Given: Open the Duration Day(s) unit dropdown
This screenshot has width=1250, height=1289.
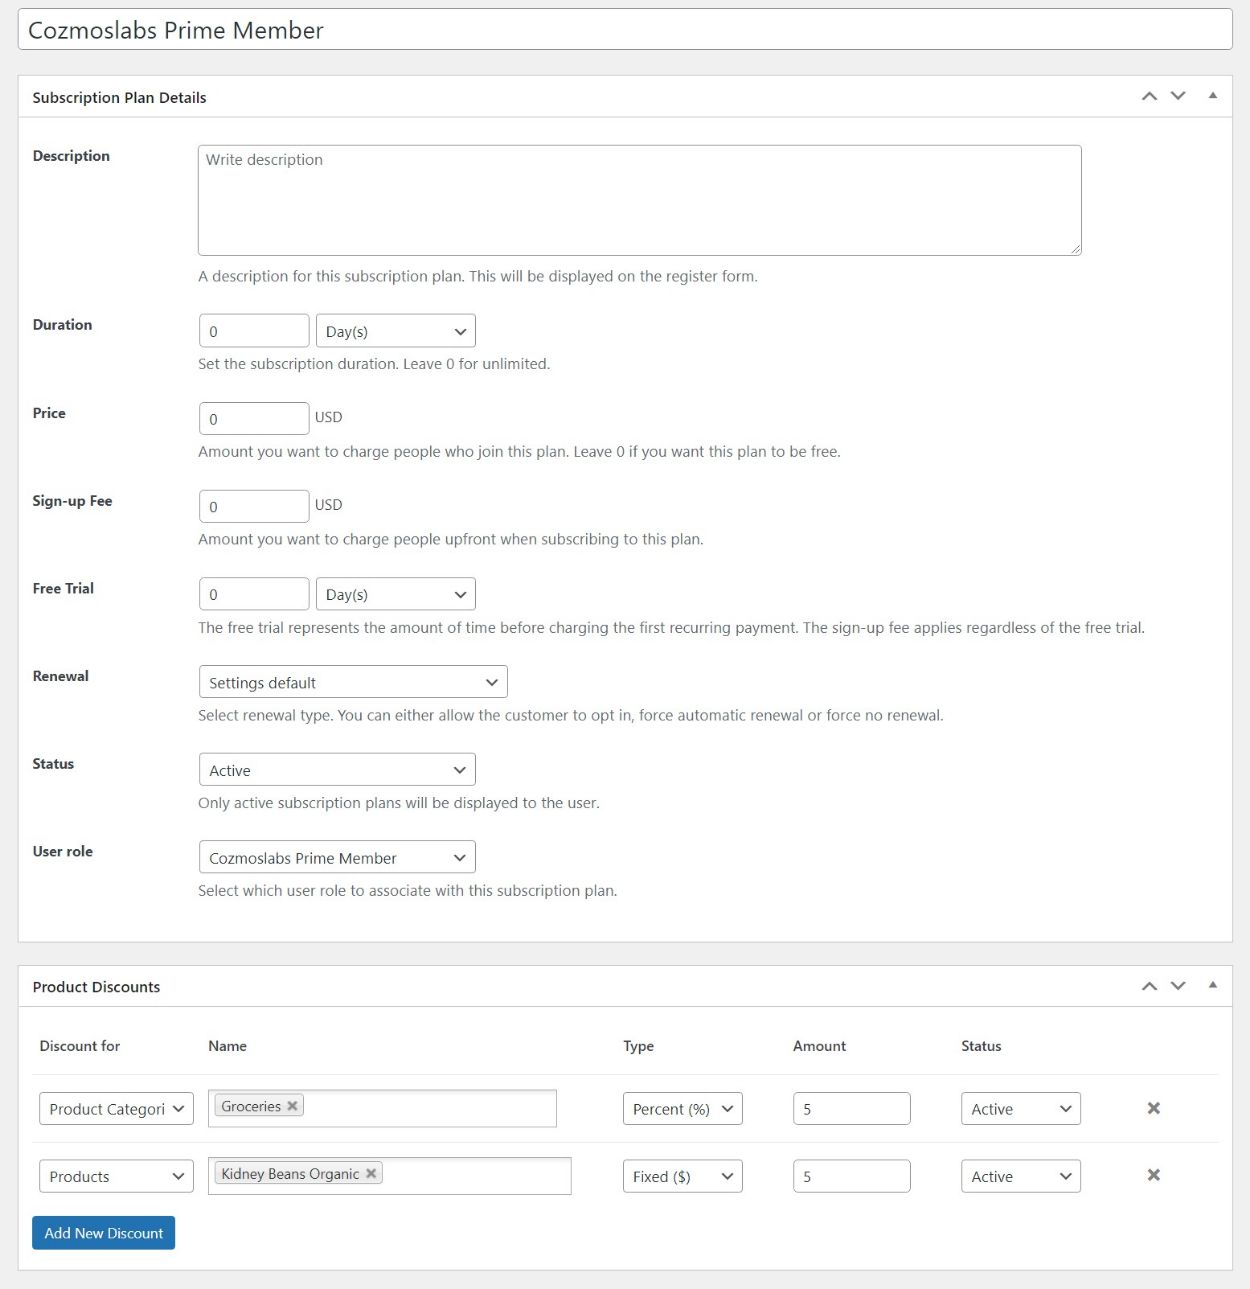Looking at the screenshot, I should (x=395, y=331).
